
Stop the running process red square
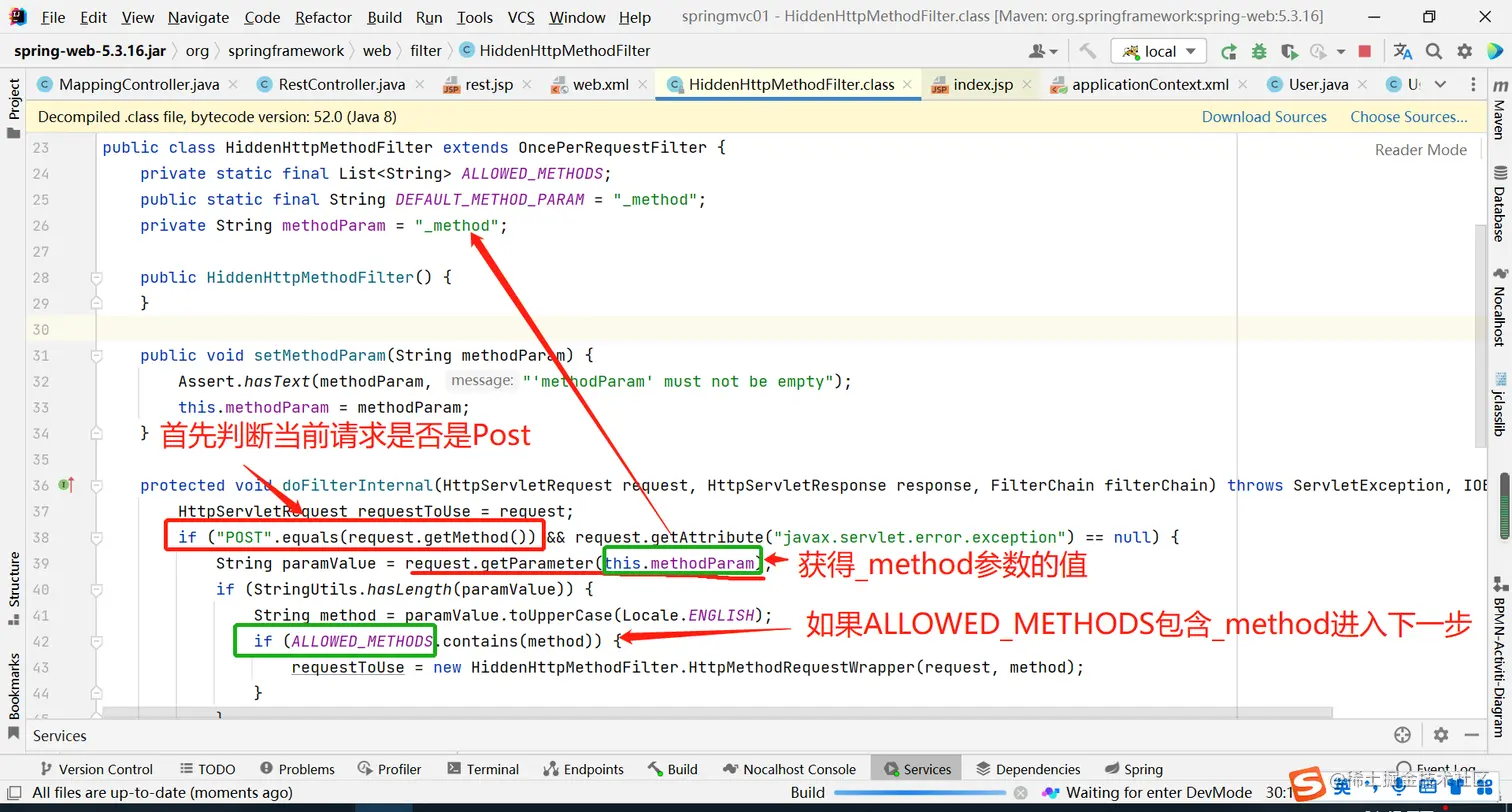pos(1365,51)
